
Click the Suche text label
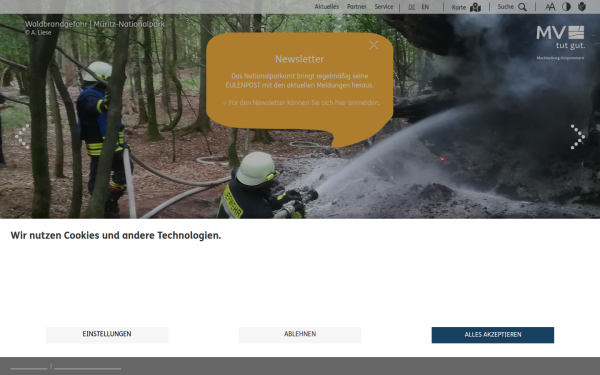click(505, 7)
